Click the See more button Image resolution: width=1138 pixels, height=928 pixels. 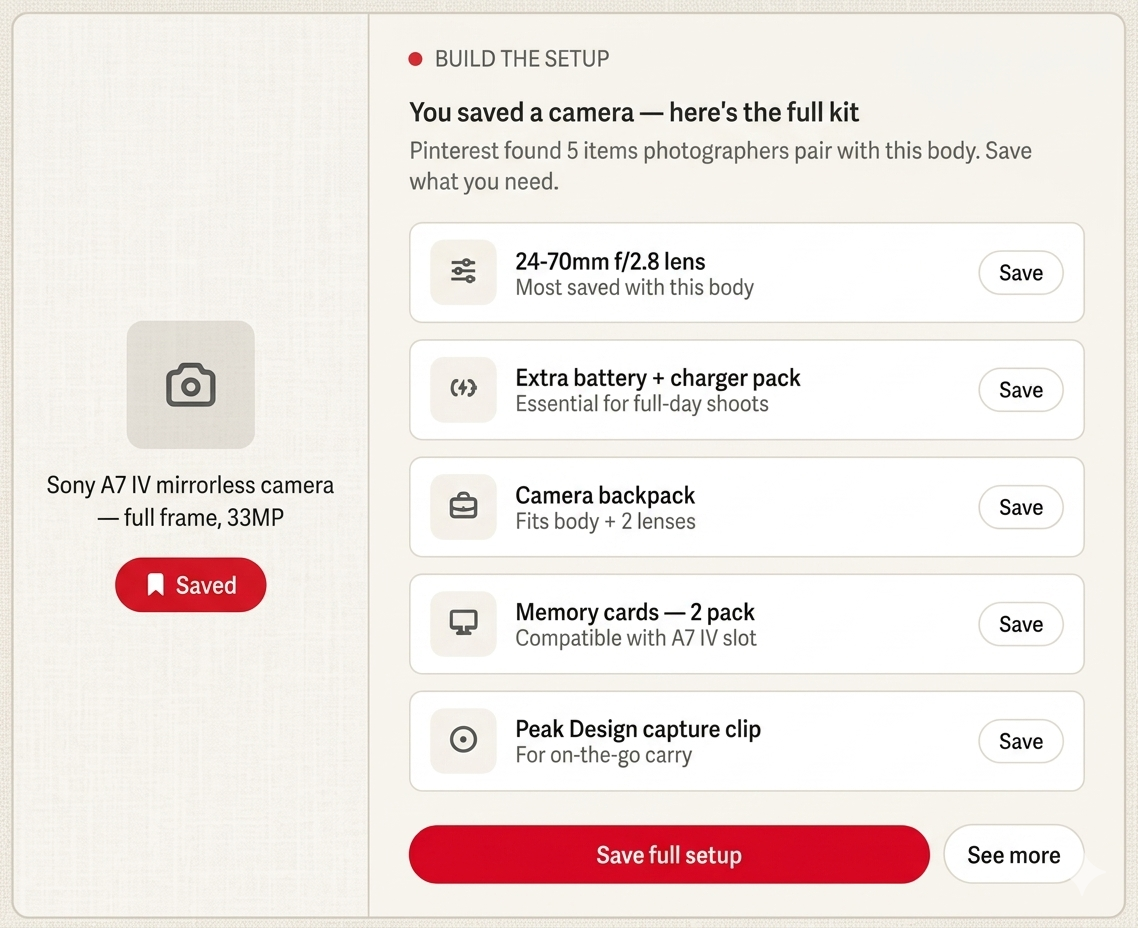point(1014,855)
